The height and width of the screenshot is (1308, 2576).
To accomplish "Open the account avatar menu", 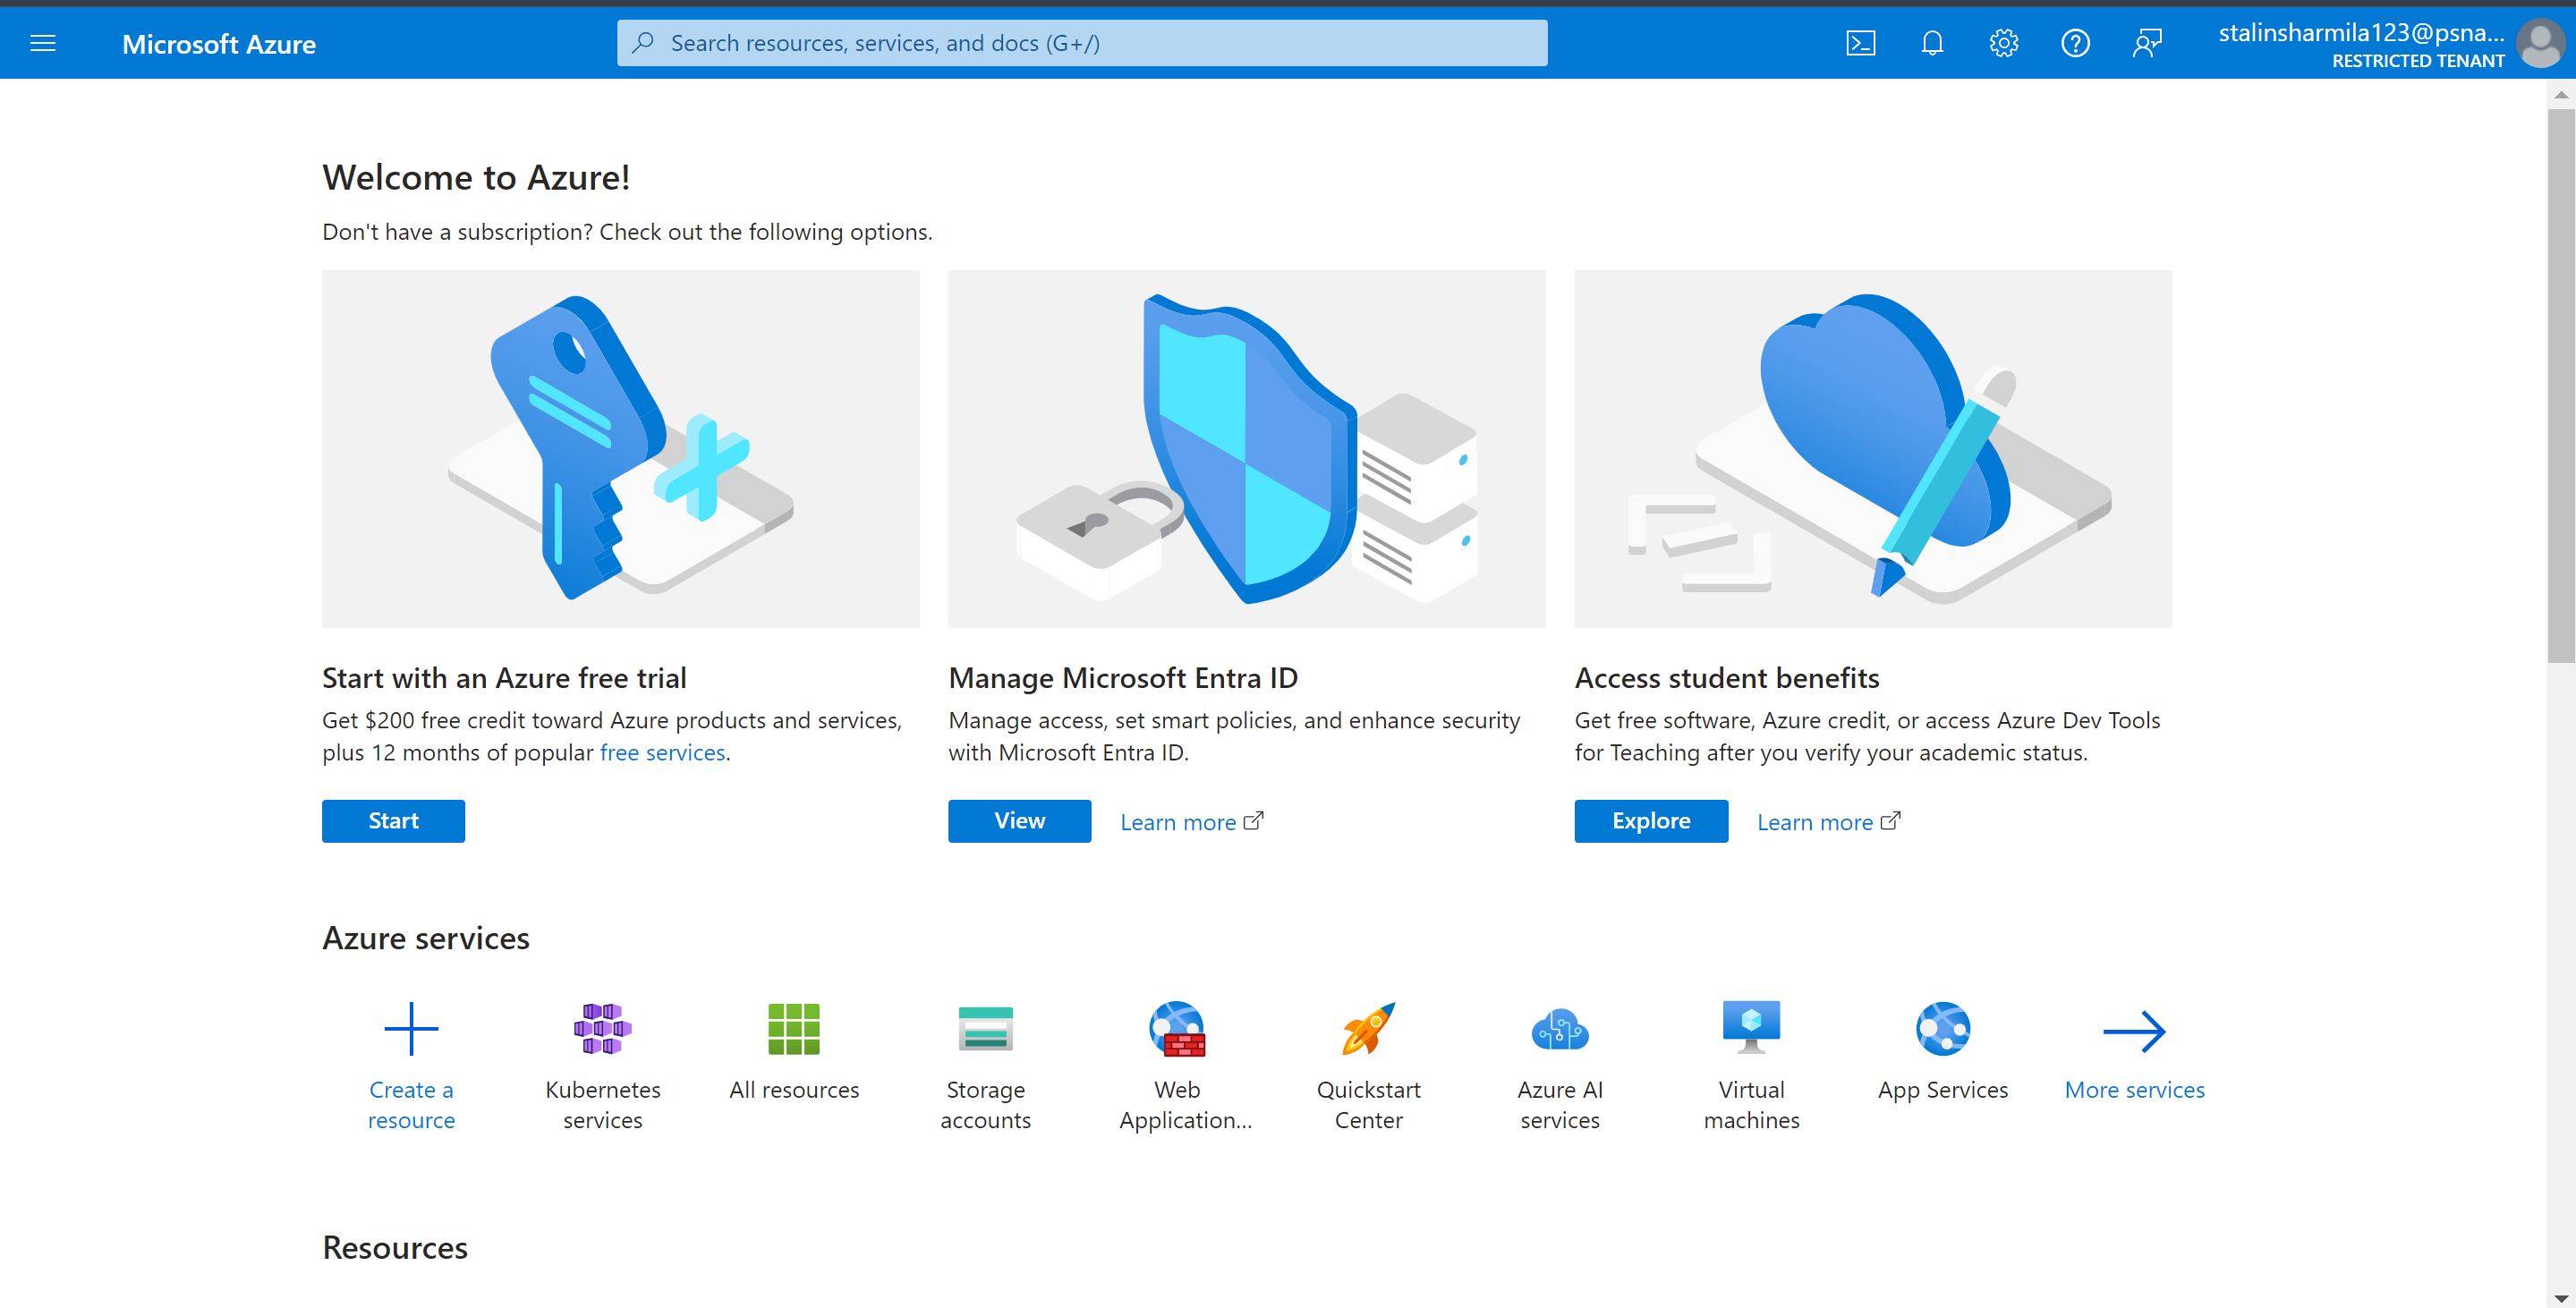I will point(2541,42).
